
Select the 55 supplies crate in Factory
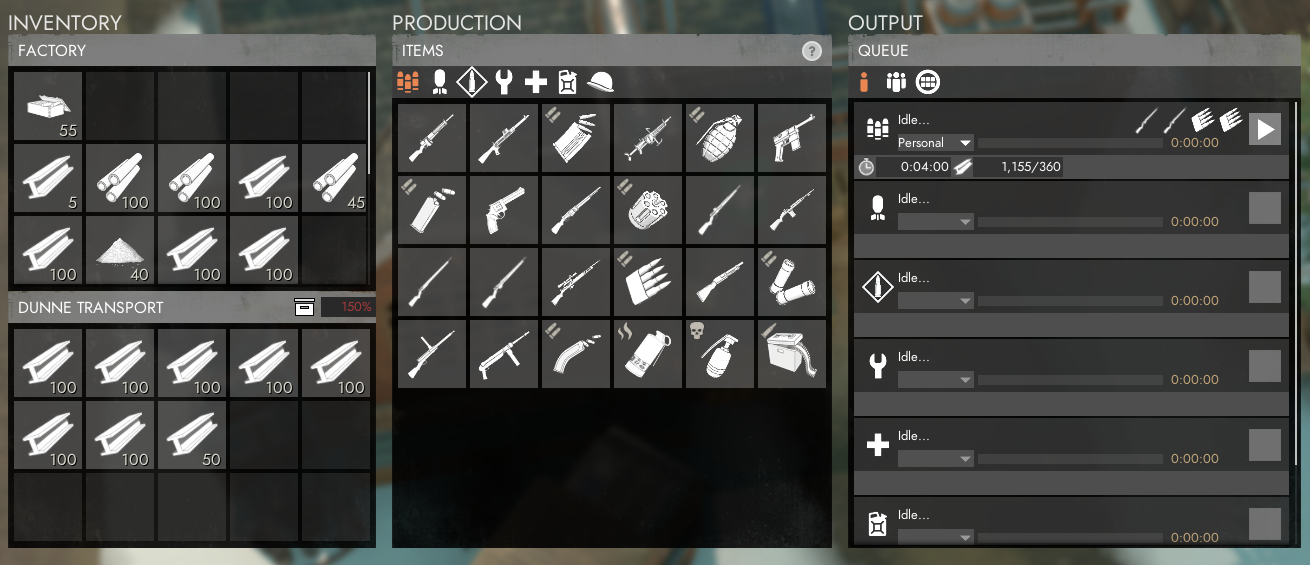pyautogui.click(x=48, y=105)
